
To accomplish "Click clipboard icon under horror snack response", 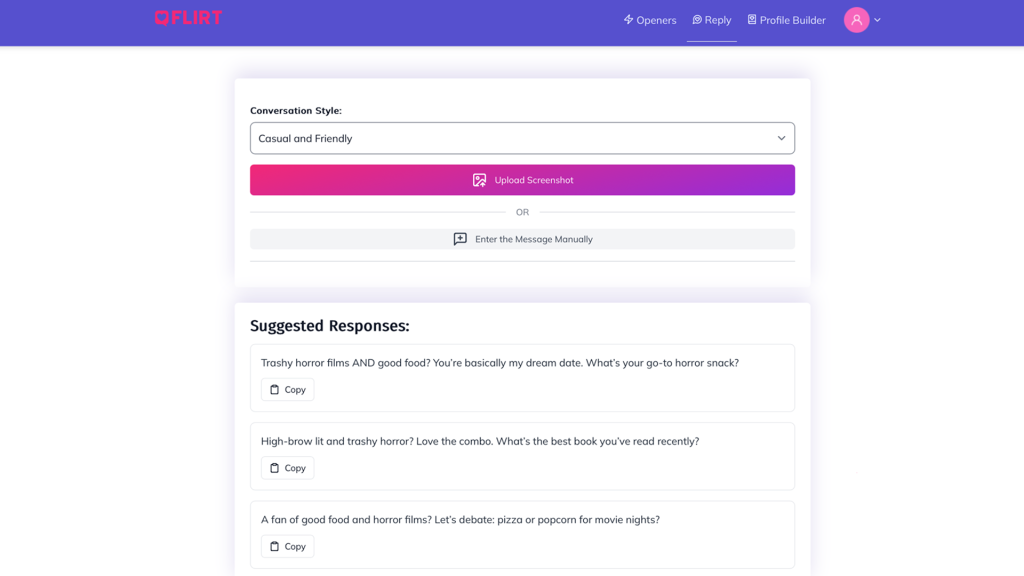I will 275,390.
